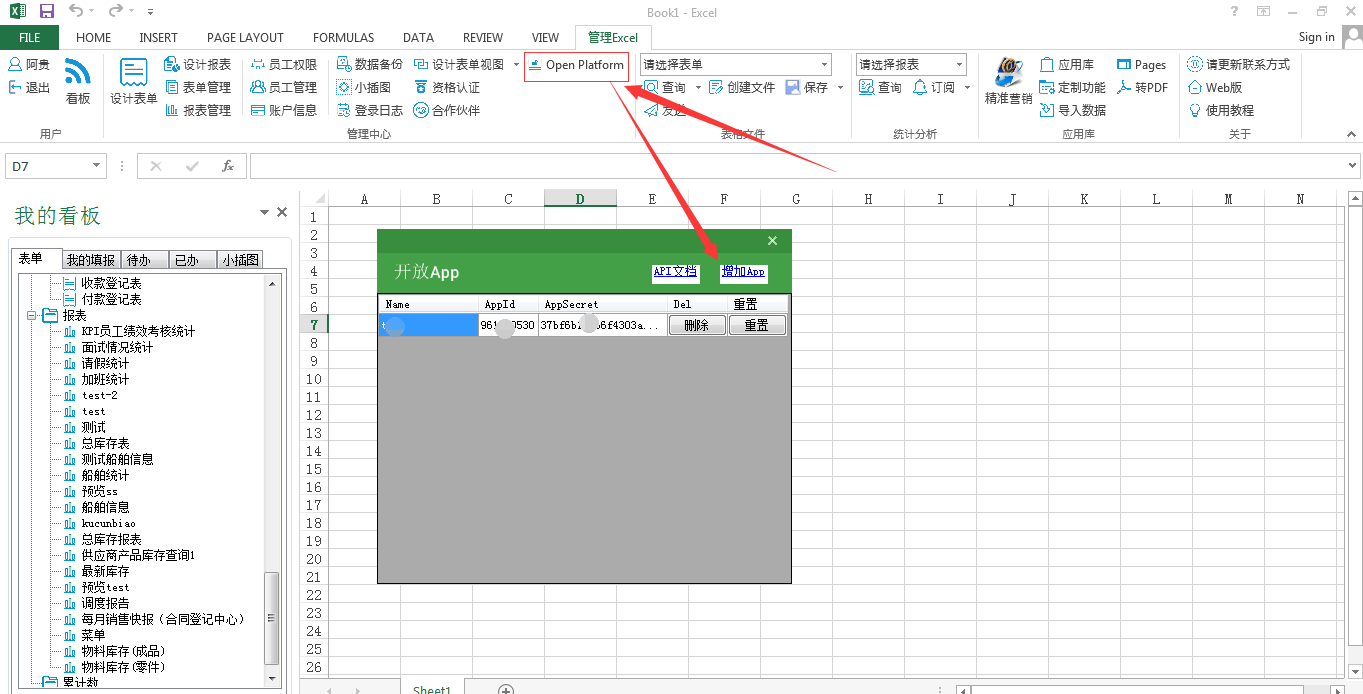The width and height of the screenshot is (1363, 694).
Task: Select the 收款登记表 tree item
Action: (x=111, y=283)
